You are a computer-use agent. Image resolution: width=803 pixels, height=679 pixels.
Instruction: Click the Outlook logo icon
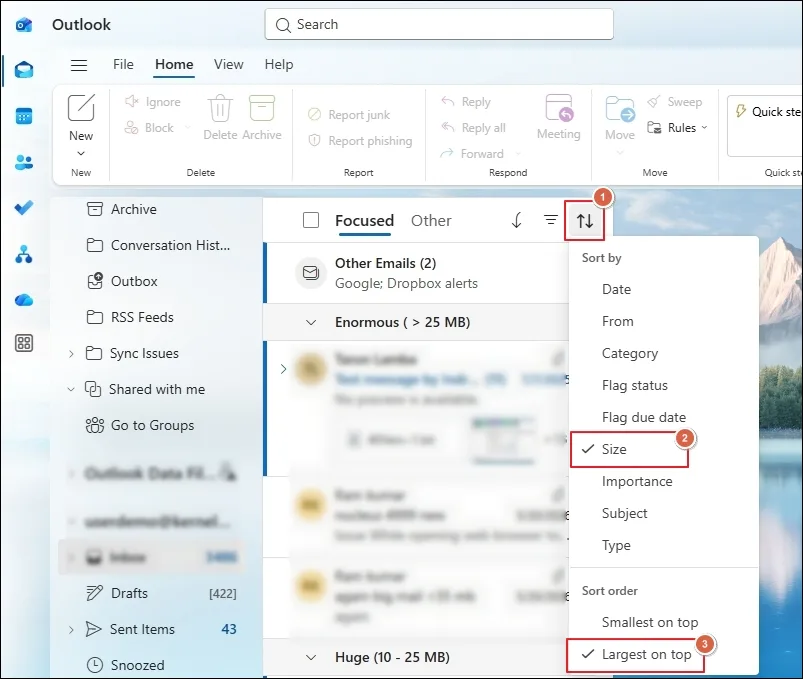click(24, 25)
